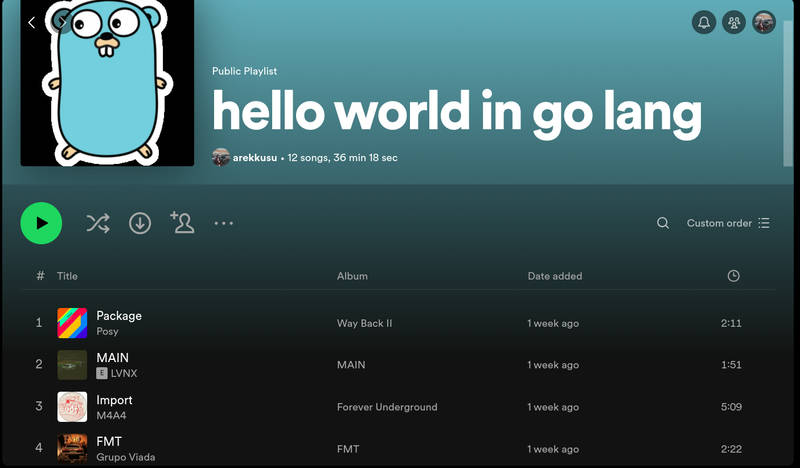800x468 pixels.
Task: Click track number 3 to play Import
Action: point(39,406)
